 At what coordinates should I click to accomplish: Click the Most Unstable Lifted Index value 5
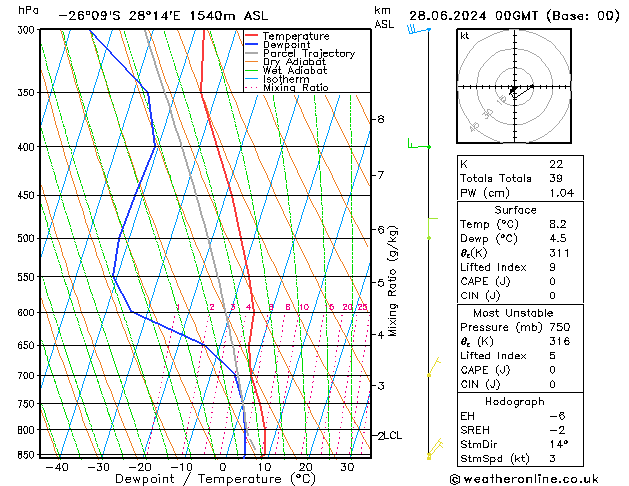(x=553, y=356)
